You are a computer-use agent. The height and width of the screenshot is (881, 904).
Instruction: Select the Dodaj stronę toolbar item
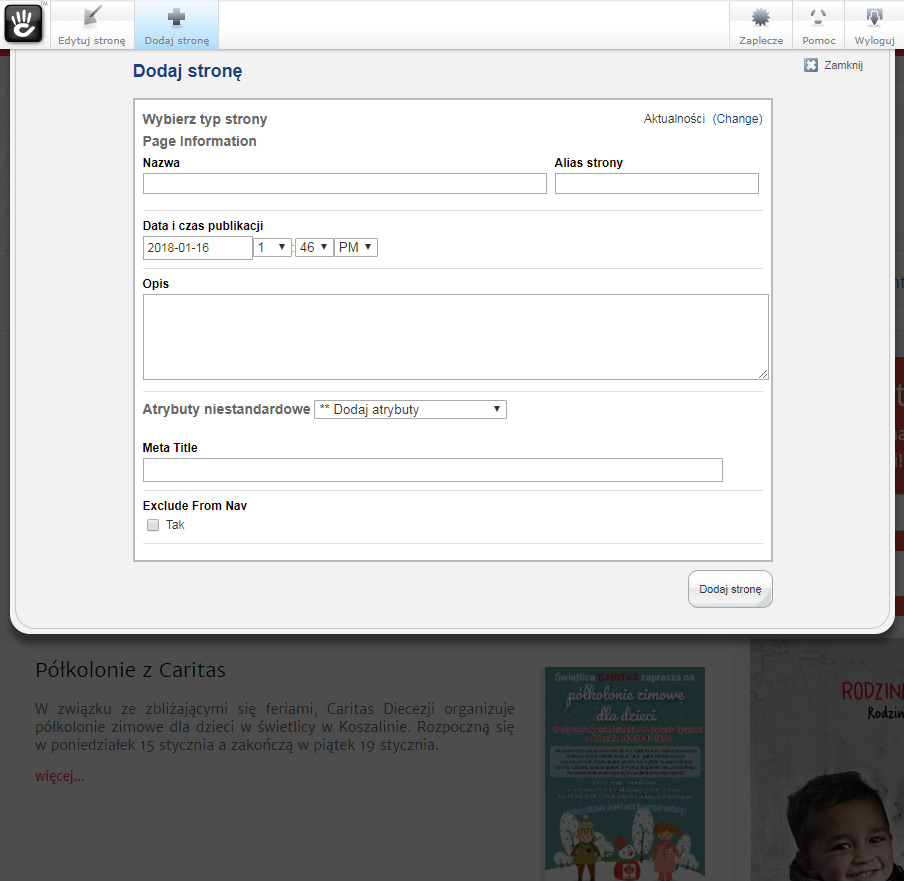pyautogui.click(x=176, y=25)
